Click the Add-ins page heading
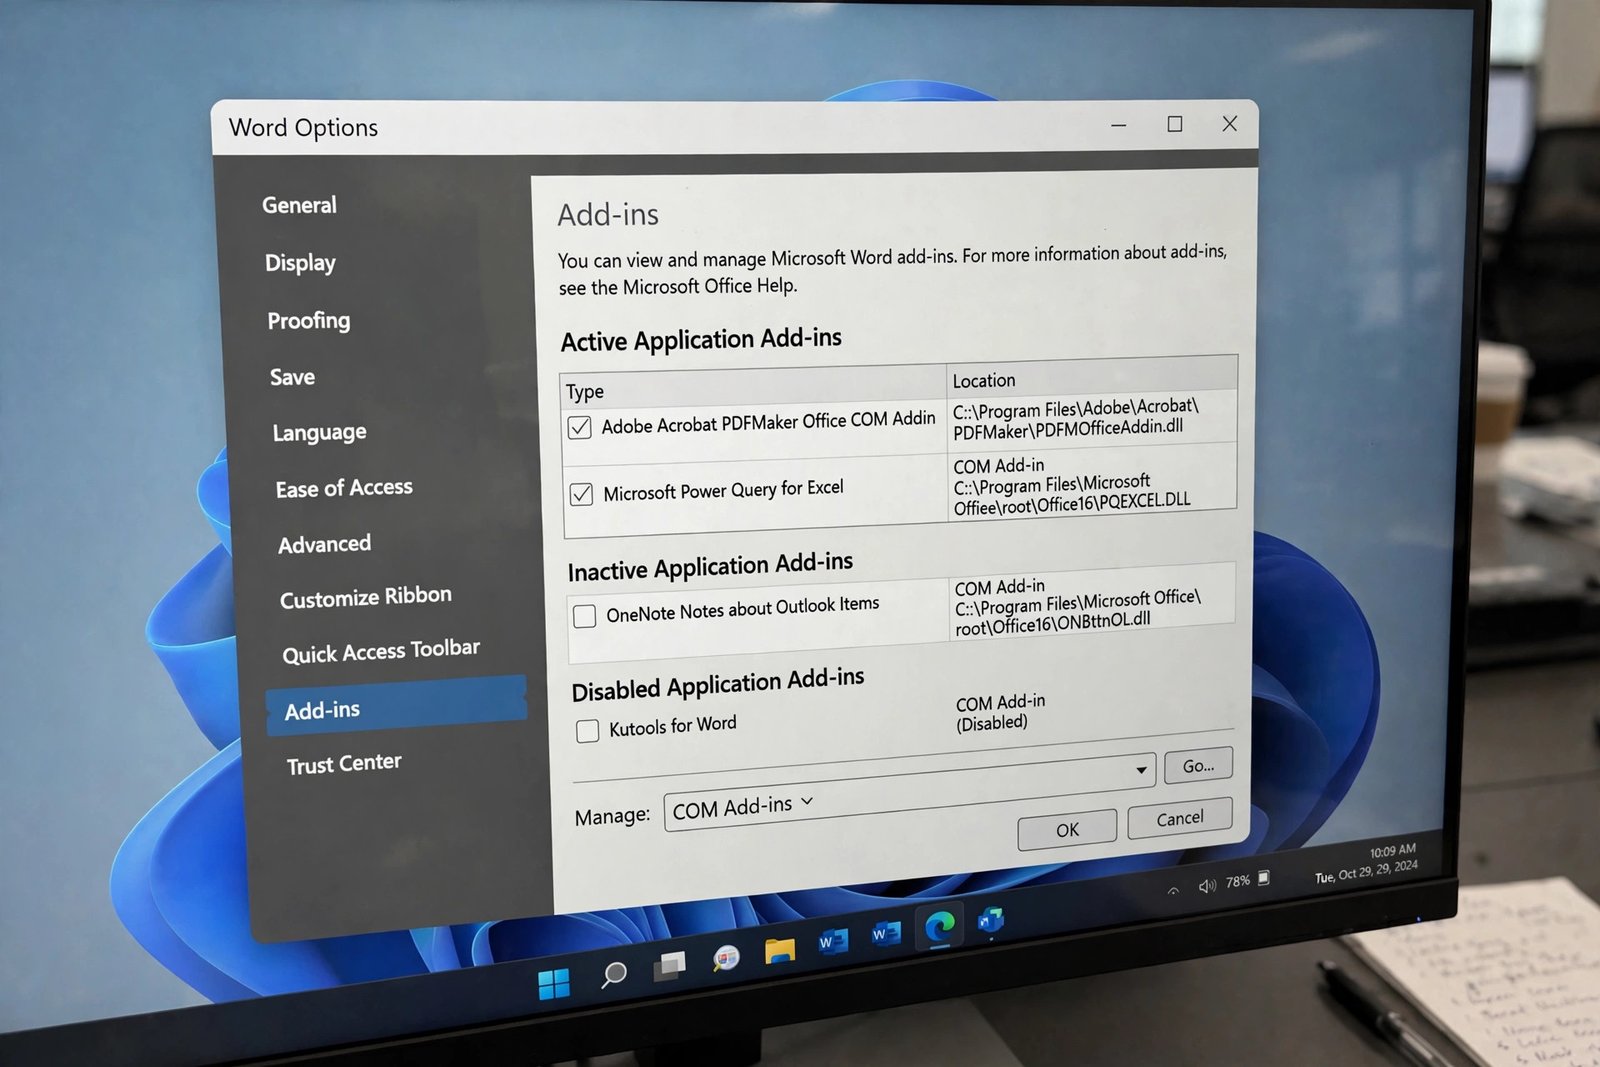The image size is (1600, 1067). point(608,215)
